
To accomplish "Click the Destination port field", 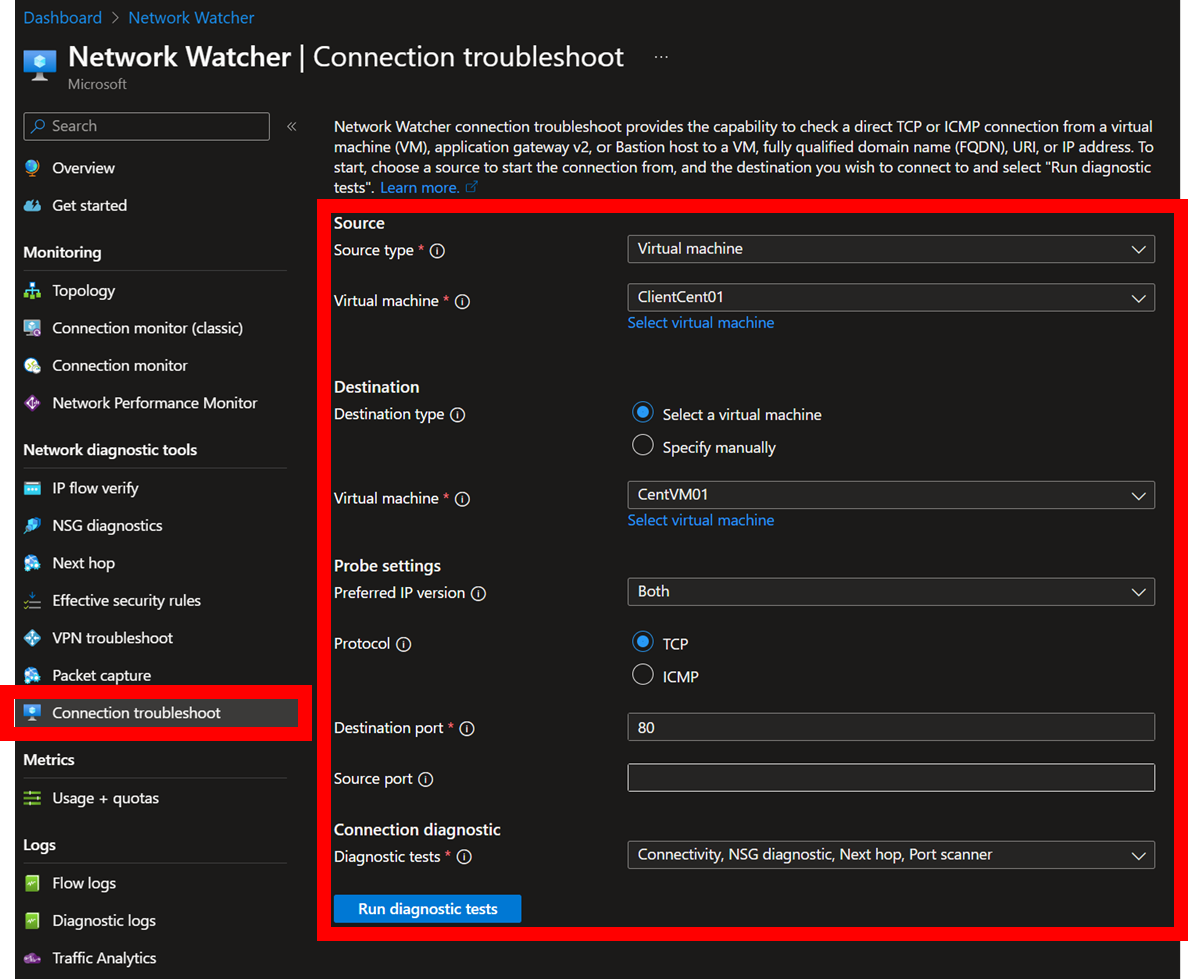I will (x=891, y=727).
